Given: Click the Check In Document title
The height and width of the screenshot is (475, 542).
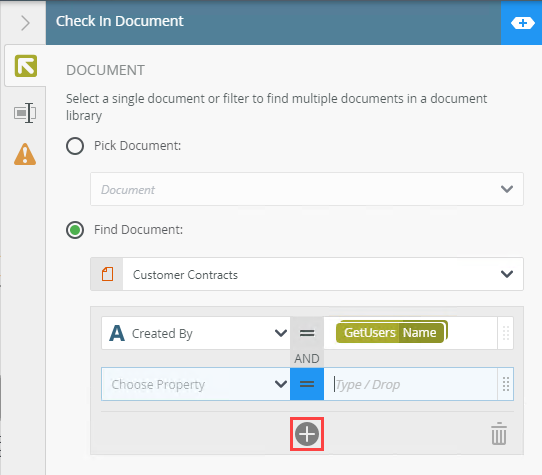Looking at the screenshot, I should pos(120,21).
